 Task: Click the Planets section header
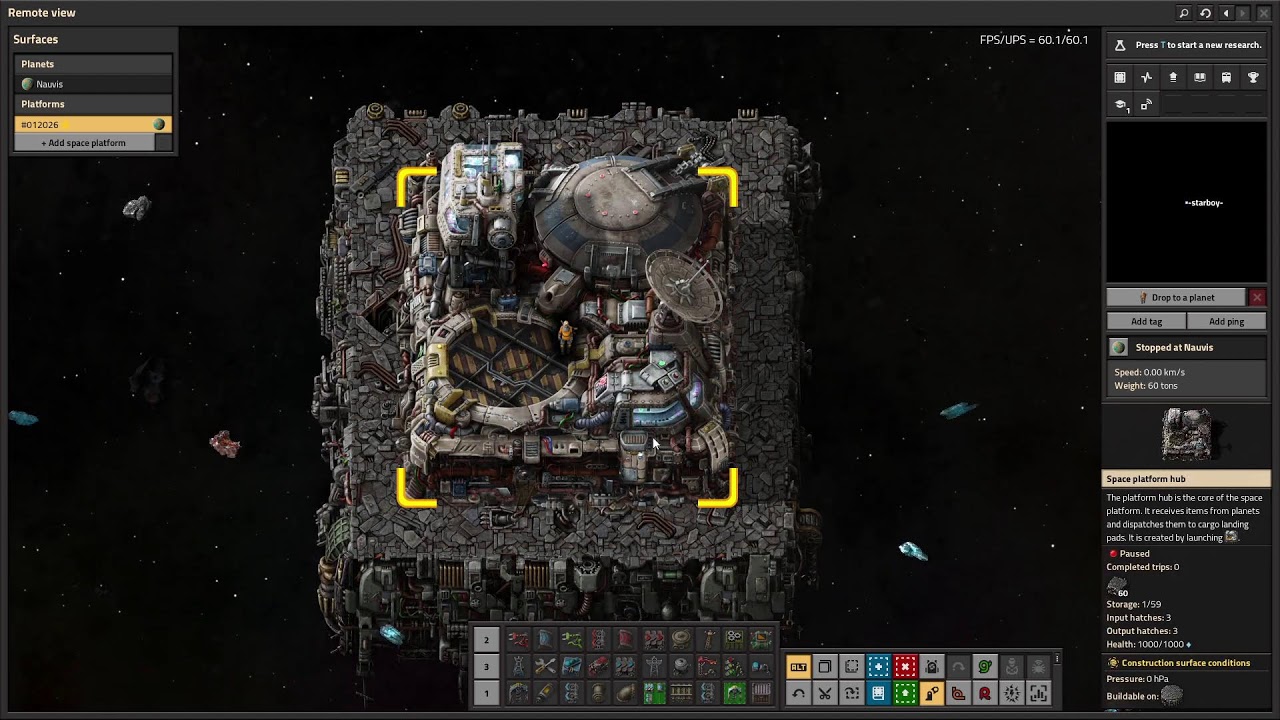click(95, 64)
